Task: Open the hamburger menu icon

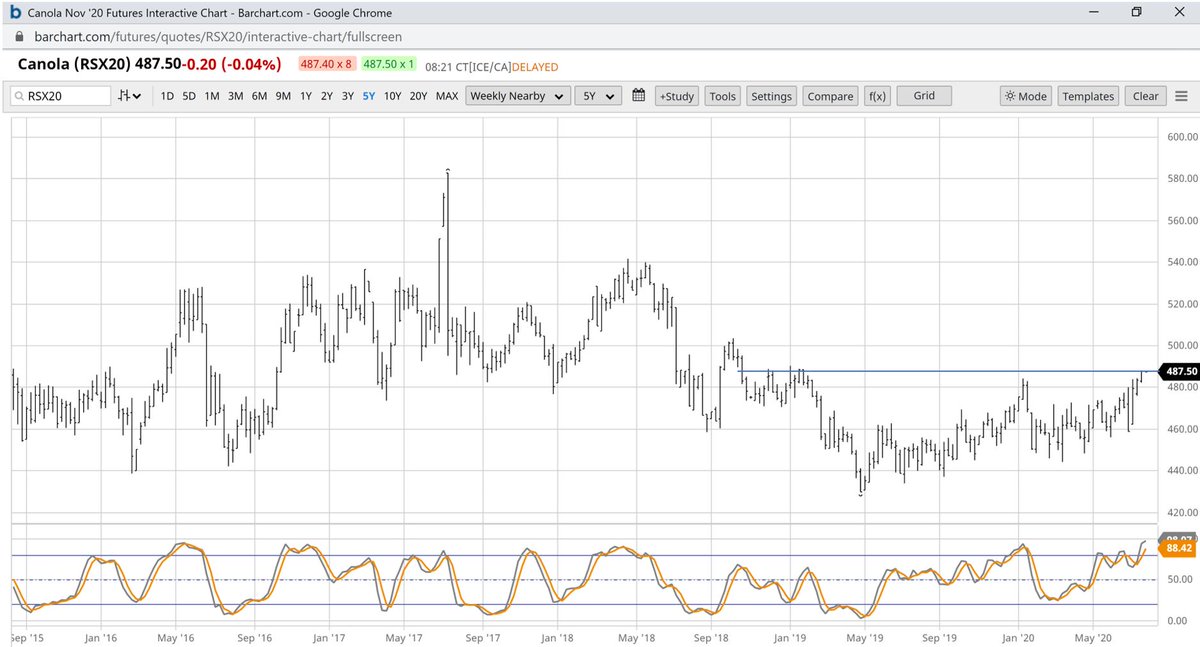Action: [x=1182, y=96]
